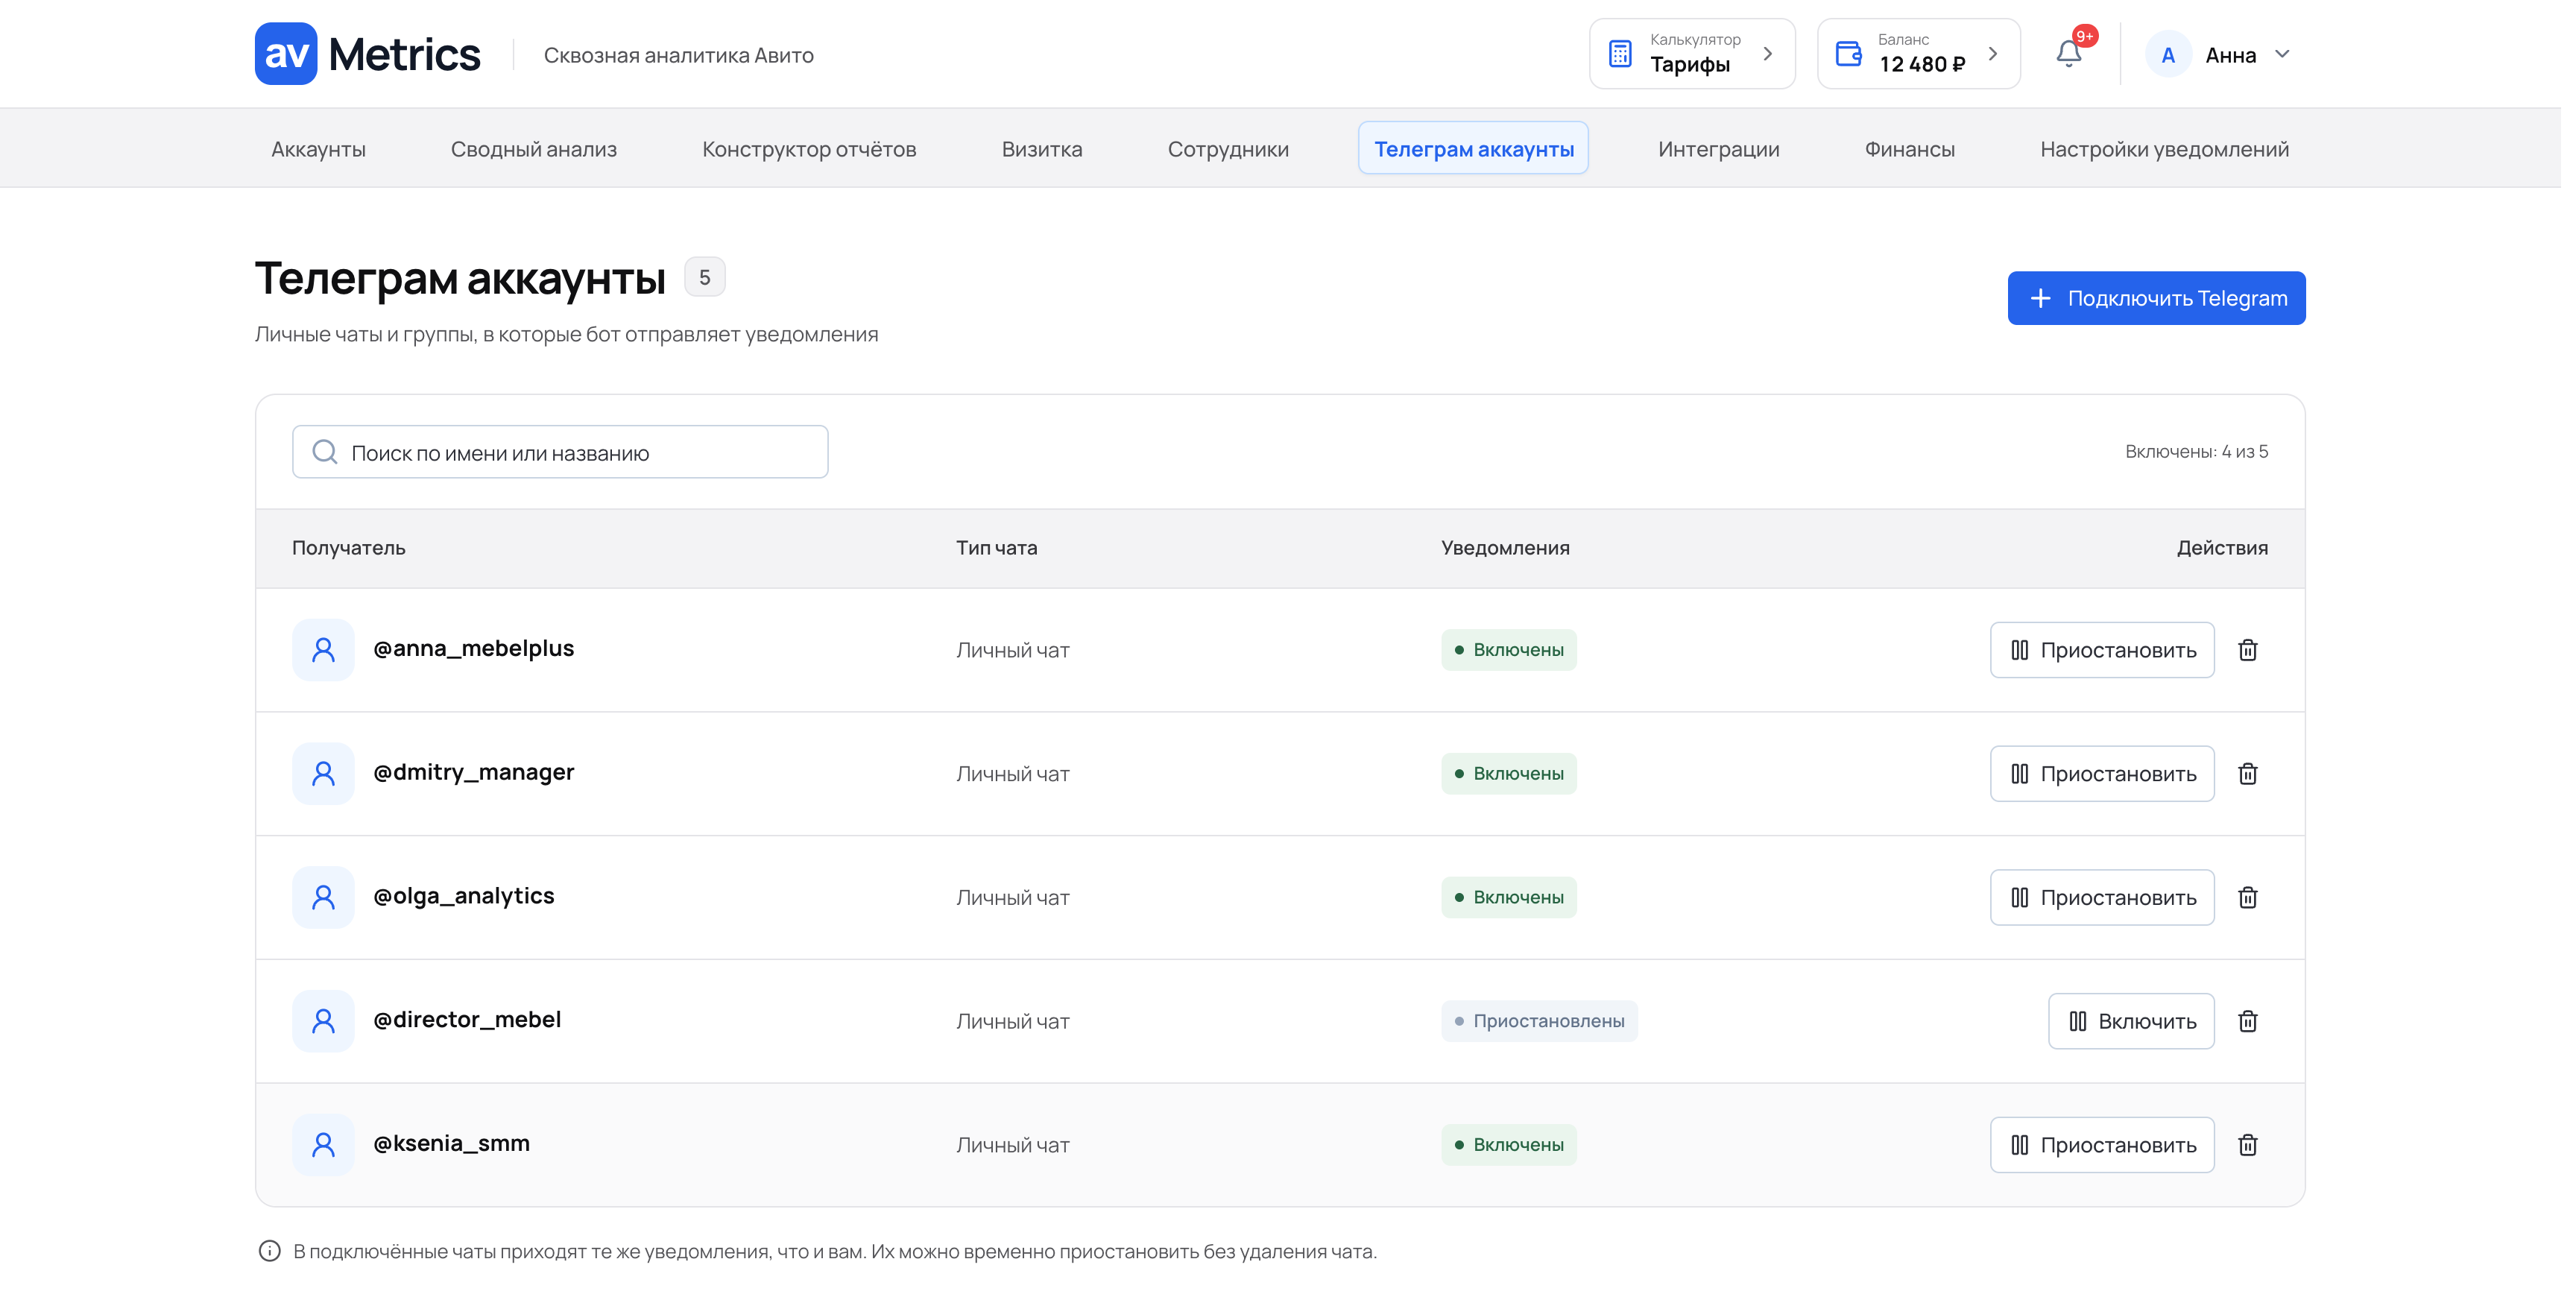Viewport: 2576px width, 1297px height.
Task: Click the Включены status badge of @anna_mebelplus
Action: pos(1508,650)
